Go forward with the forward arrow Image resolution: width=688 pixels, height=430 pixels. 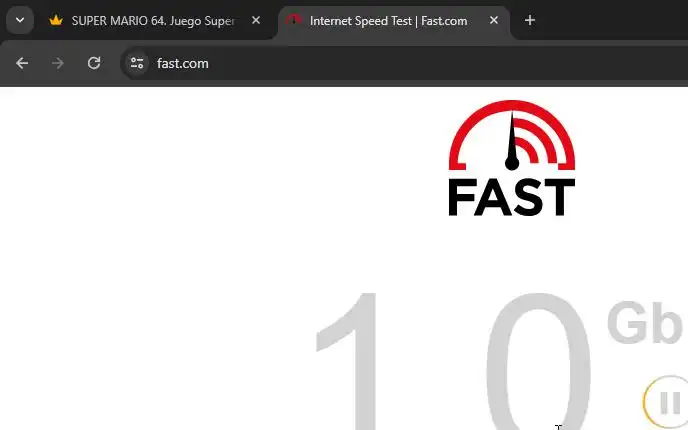pos(57,63)
